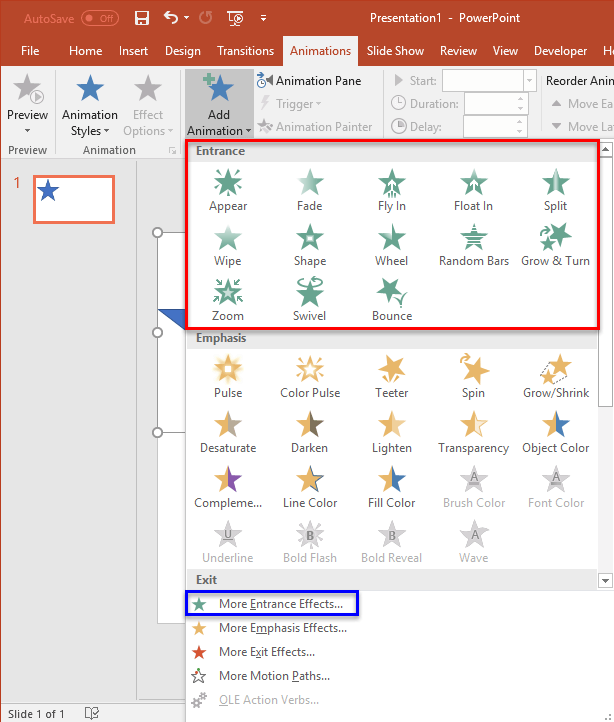Select the Spin emphasis animation

473,377
